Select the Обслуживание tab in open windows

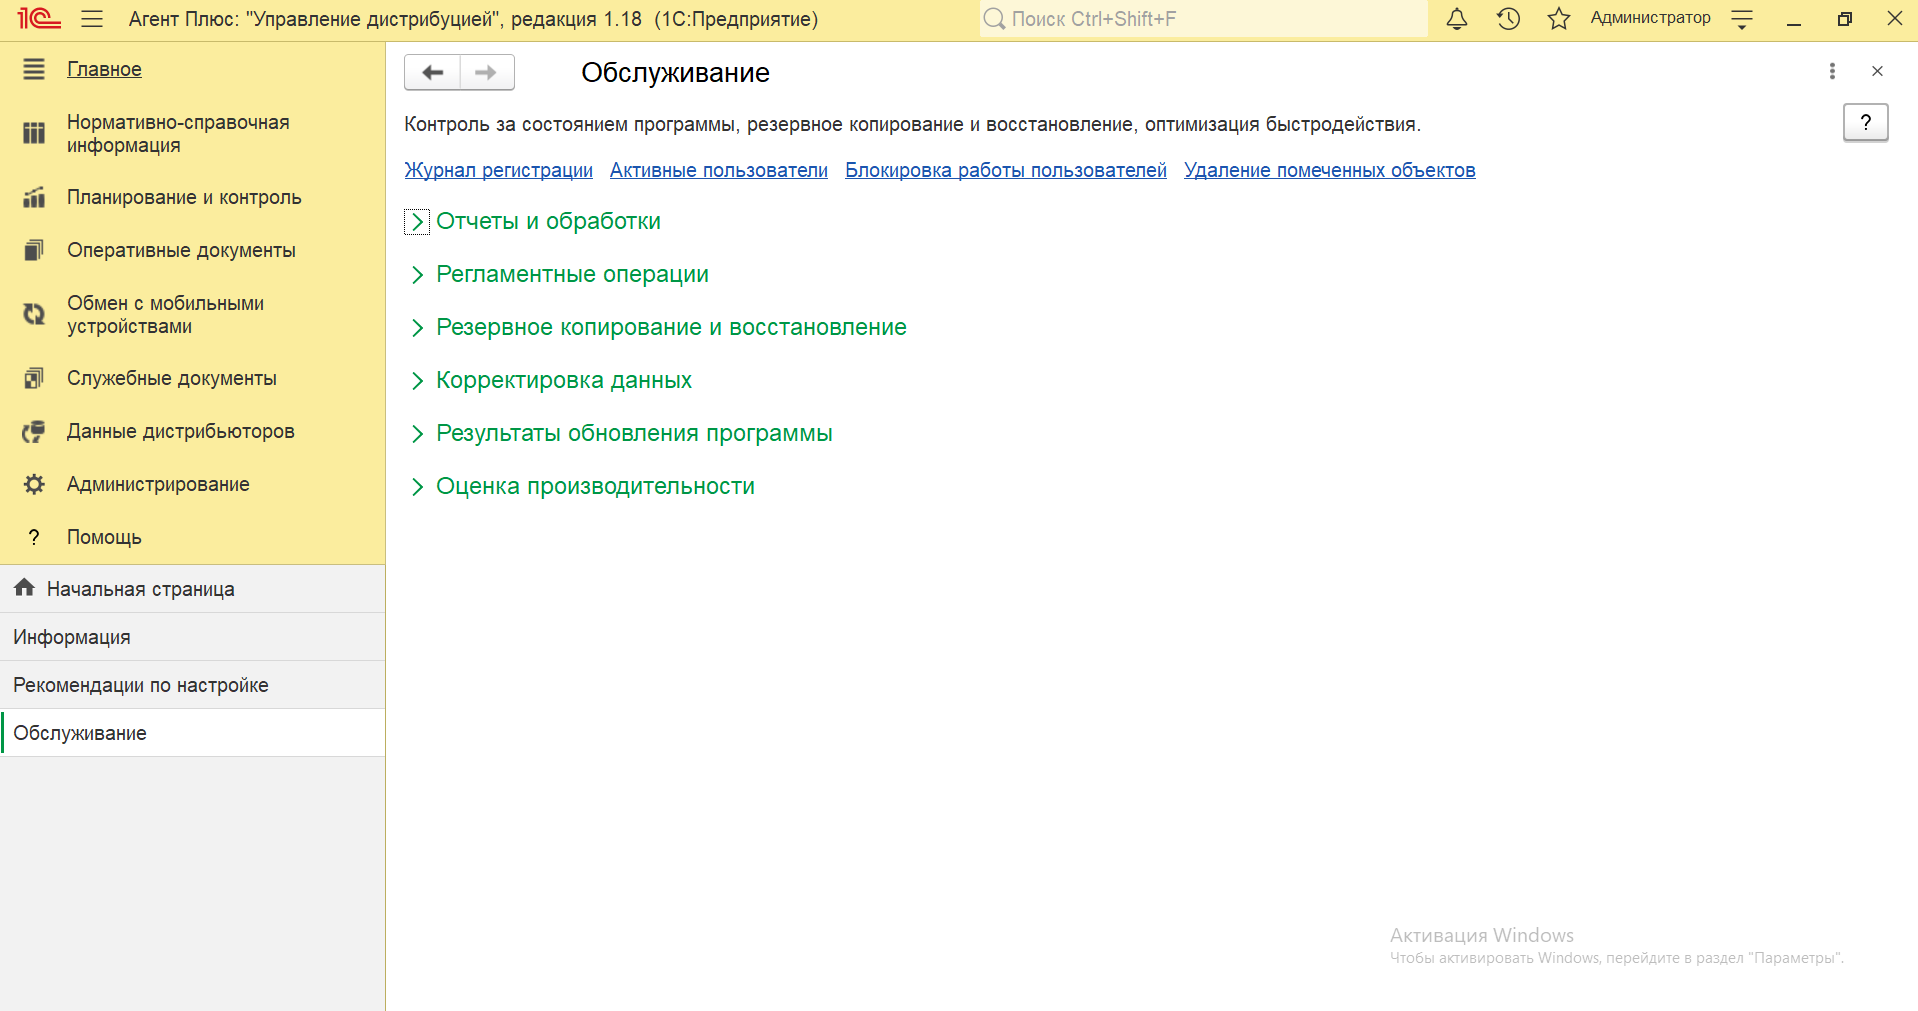[192, 733]
